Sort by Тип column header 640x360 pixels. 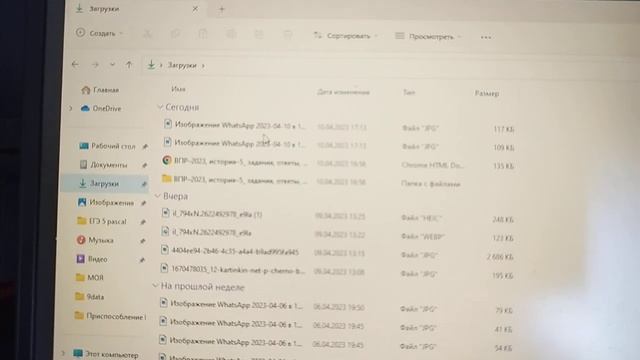click(409, 93)
